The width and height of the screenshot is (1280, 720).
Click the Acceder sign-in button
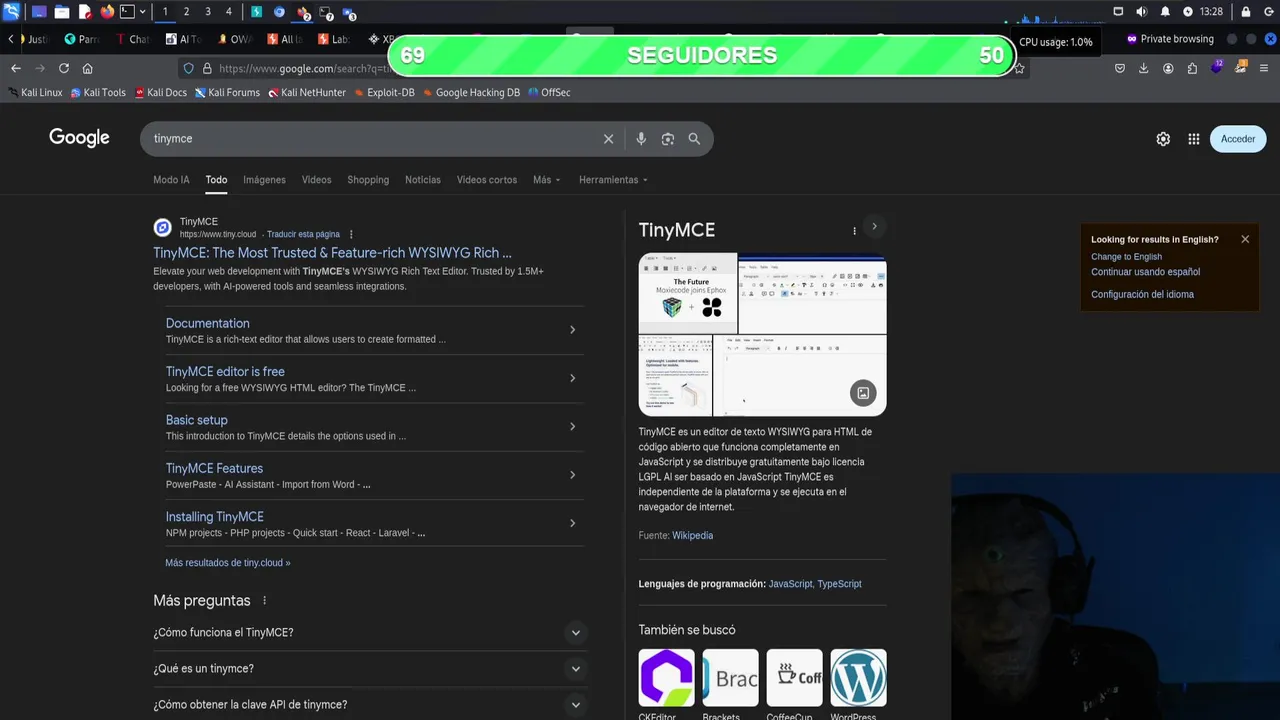[1237, 139]
